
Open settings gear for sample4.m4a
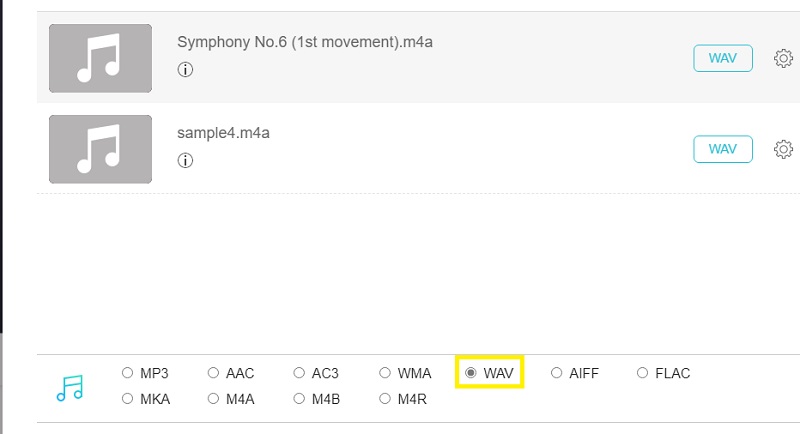point(783,149)
